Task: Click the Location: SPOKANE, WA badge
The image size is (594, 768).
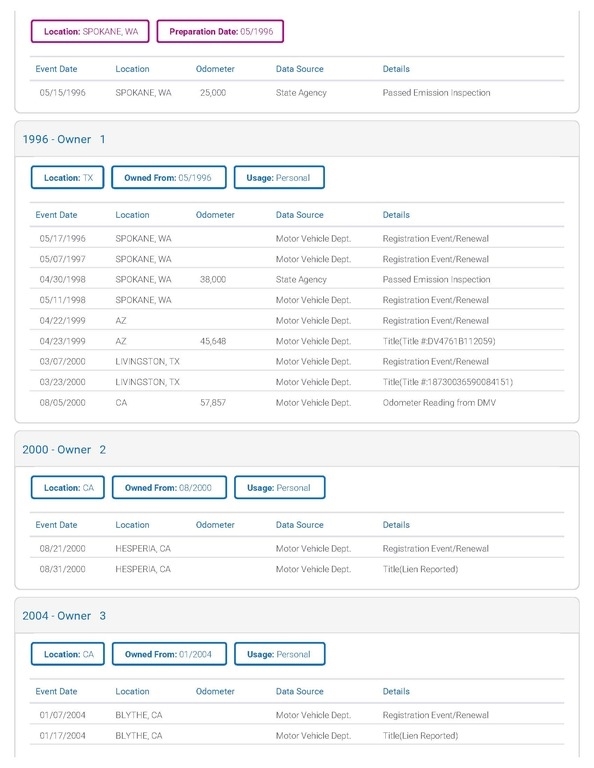Action: pos(90,31)
